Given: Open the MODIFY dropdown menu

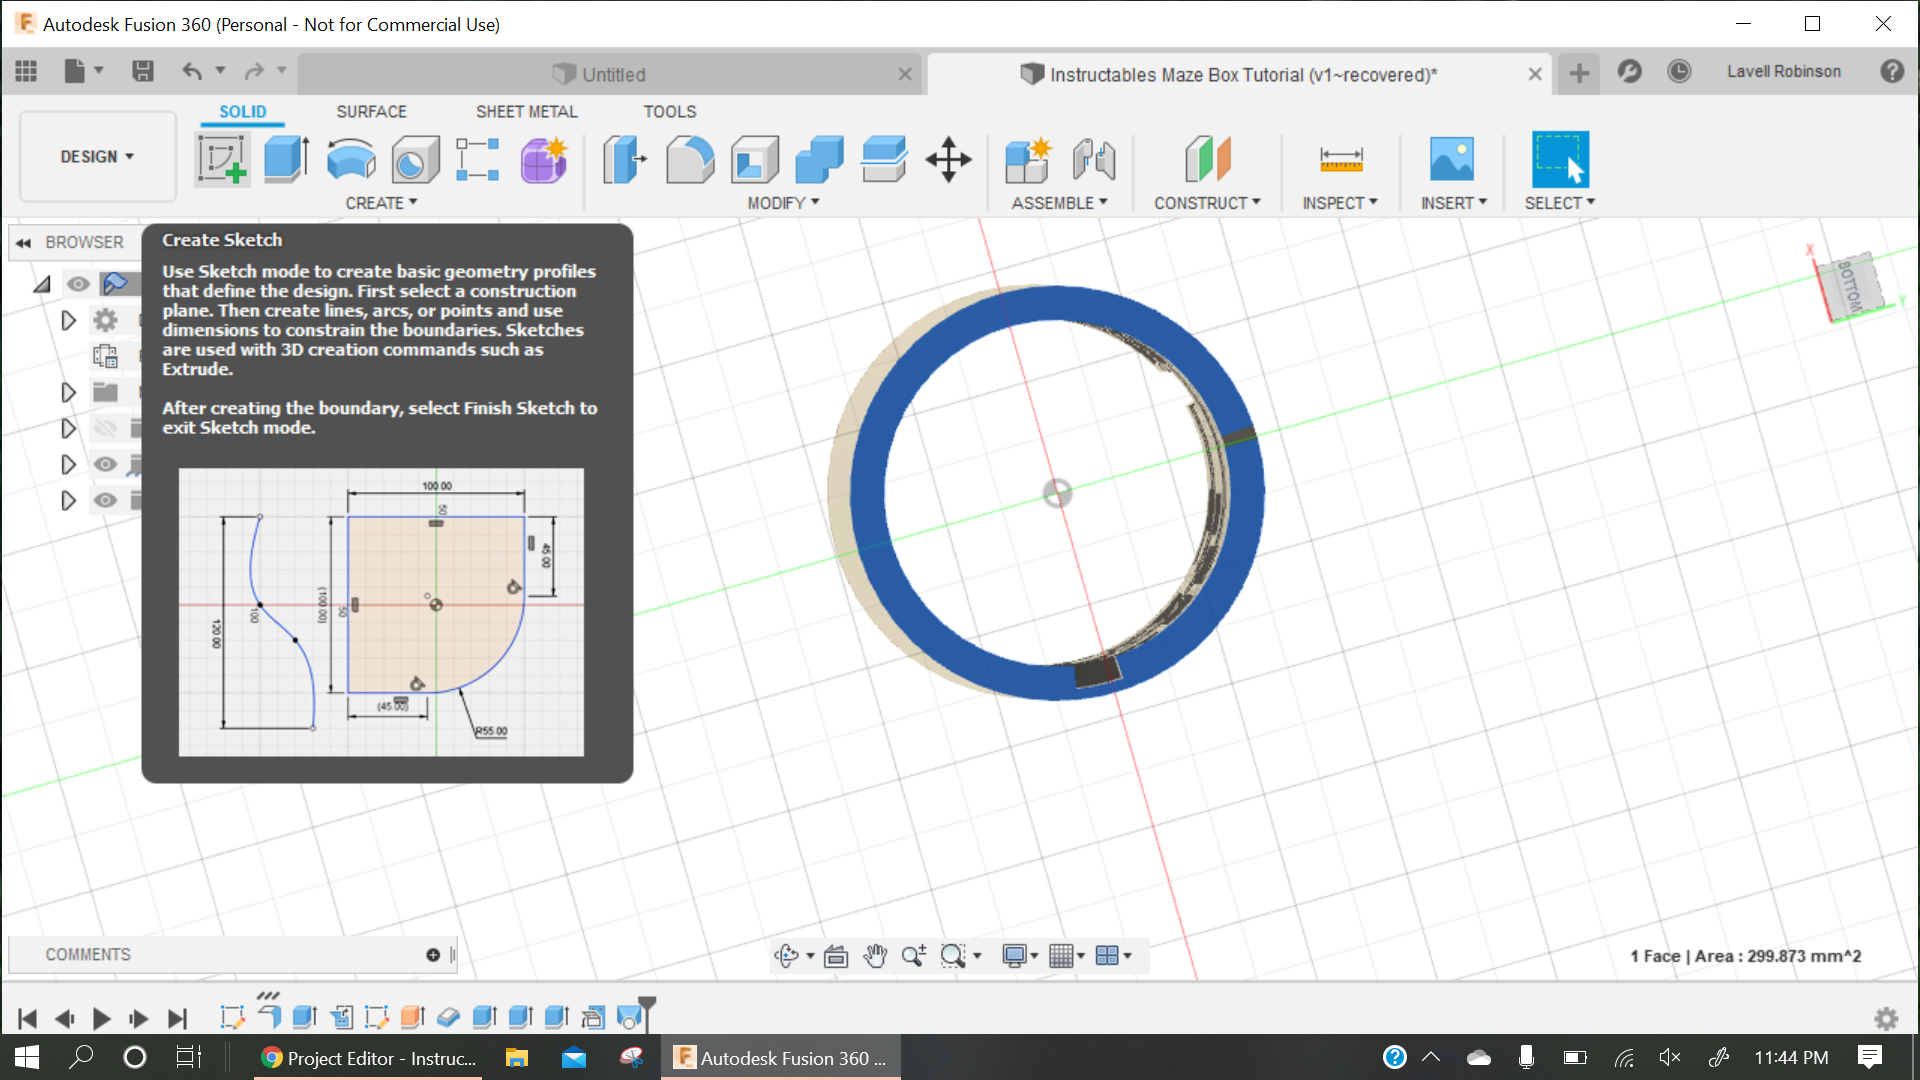Looking at the screenshot, I should click(x=783, y=203).
